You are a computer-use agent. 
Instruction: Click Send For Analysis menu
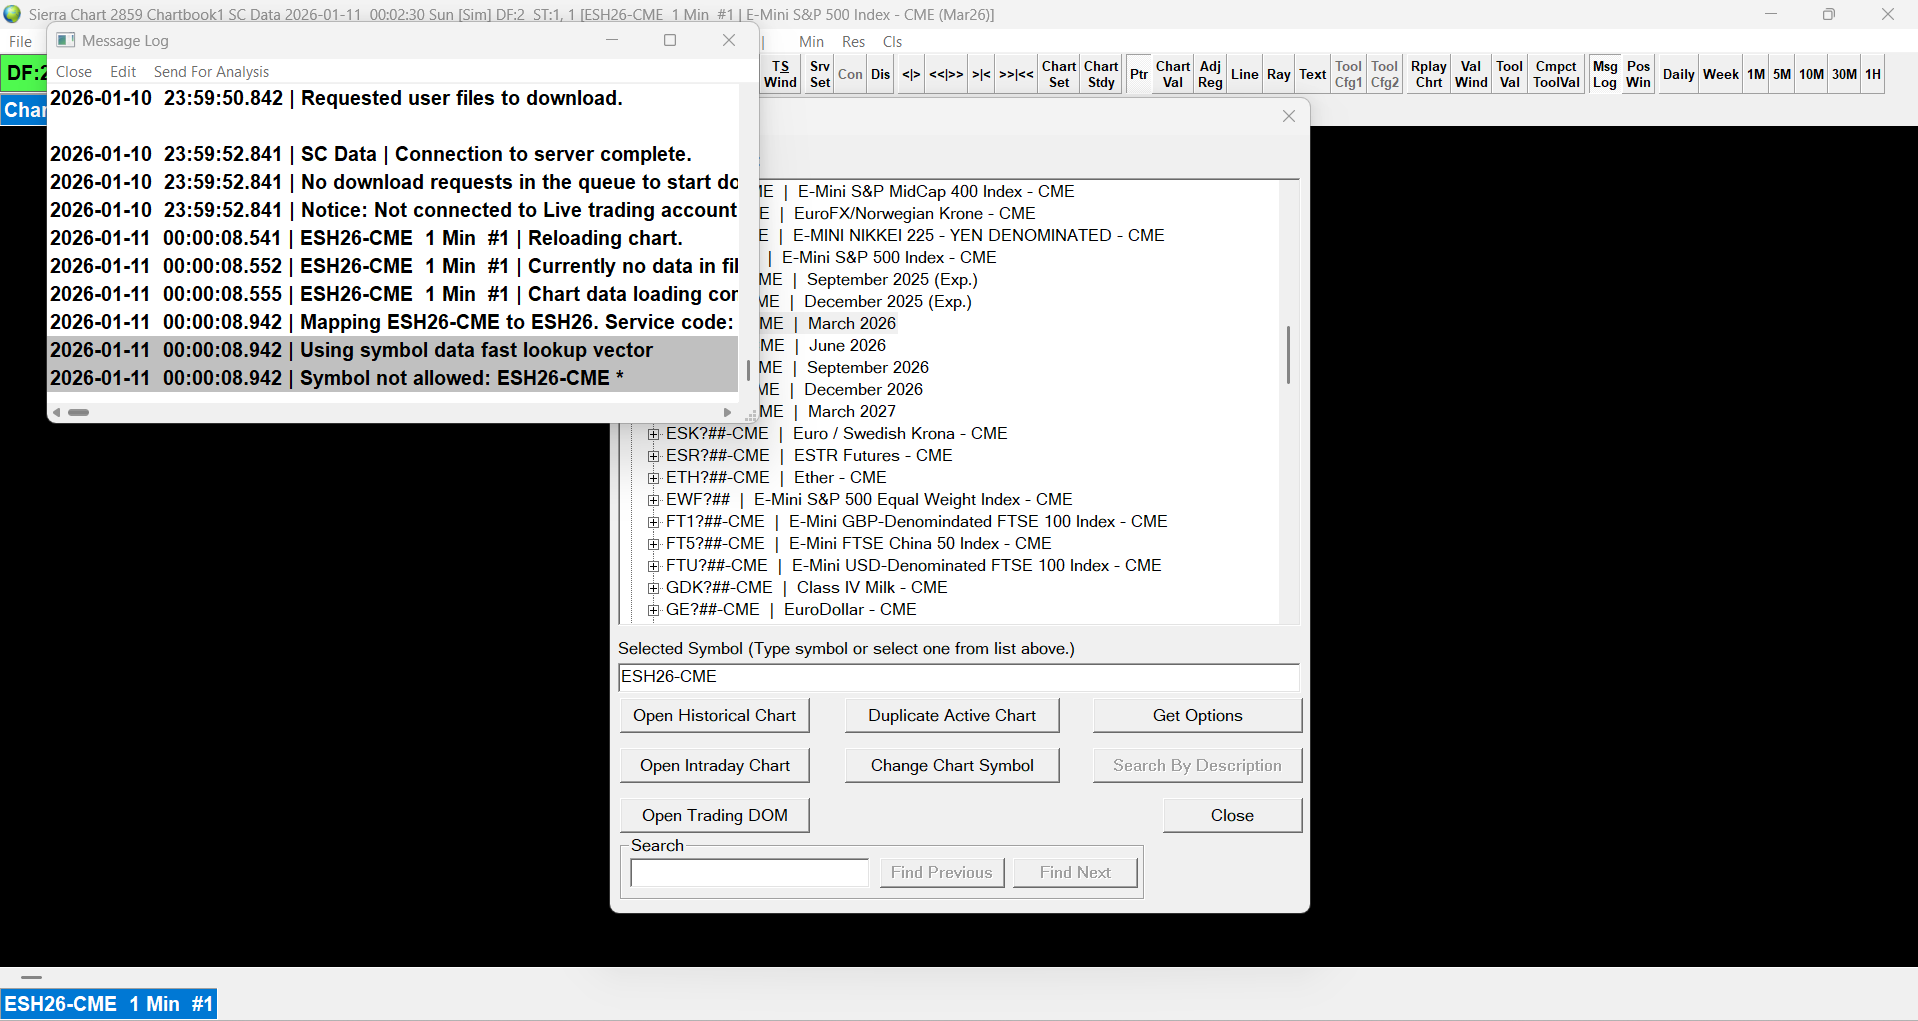tap(211, 72)
